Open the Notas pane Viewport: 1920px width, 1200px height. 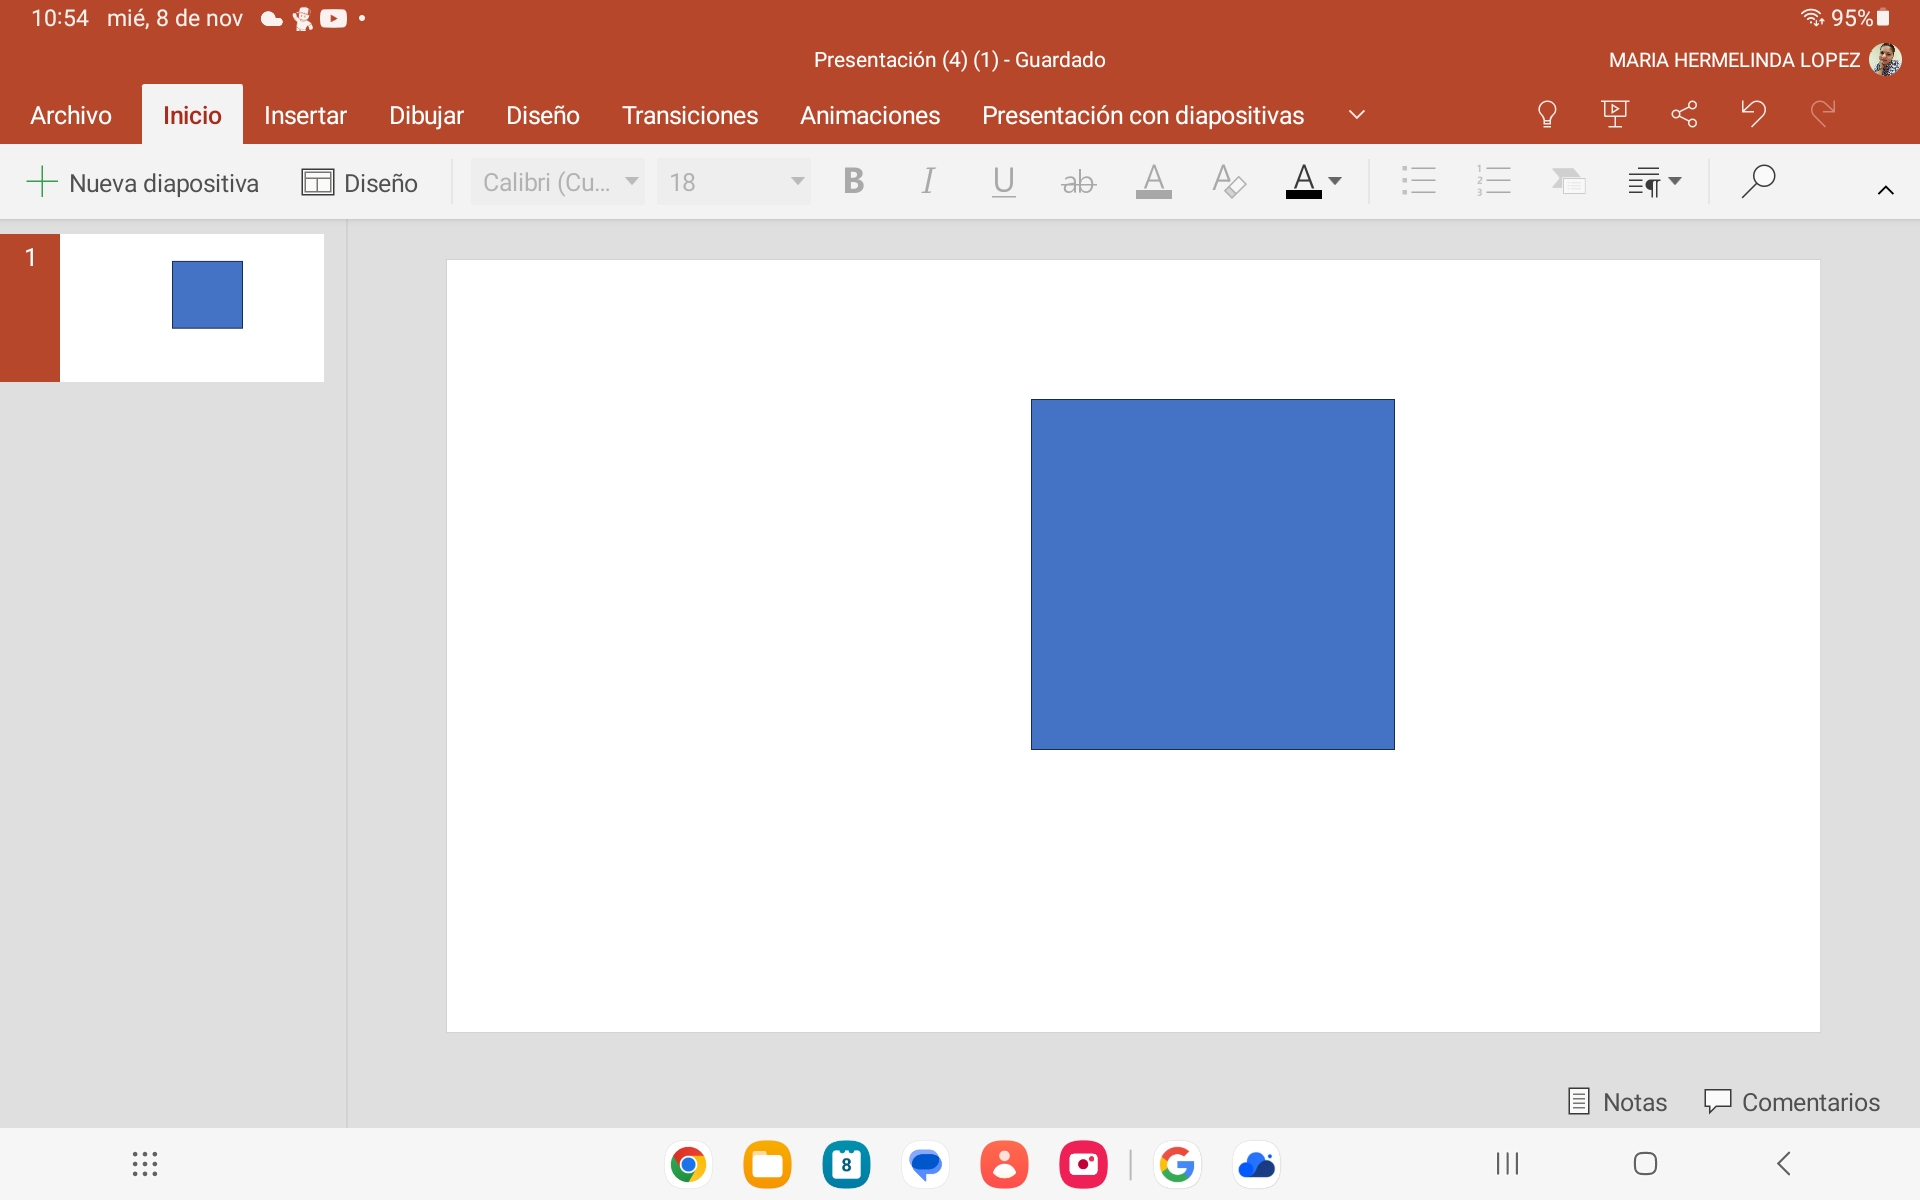coord(1617,1102)
